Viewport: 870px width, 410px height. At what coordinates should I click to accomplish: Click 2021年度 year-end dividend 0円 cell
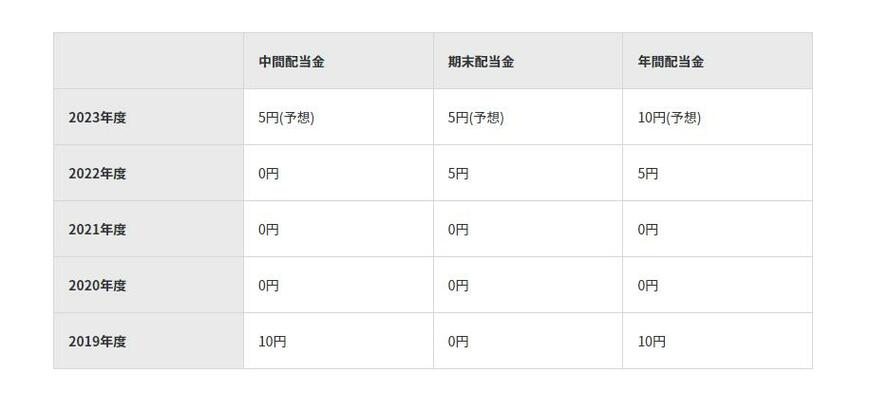tap(458, 229)
